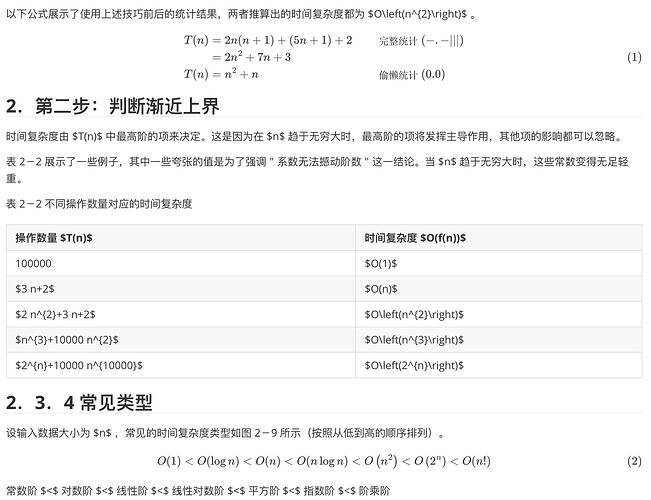Viewport: 651px width, 500px height.
Task: Click the label '完整统计 (-.-|||)'
Action: tap(421, 41)
